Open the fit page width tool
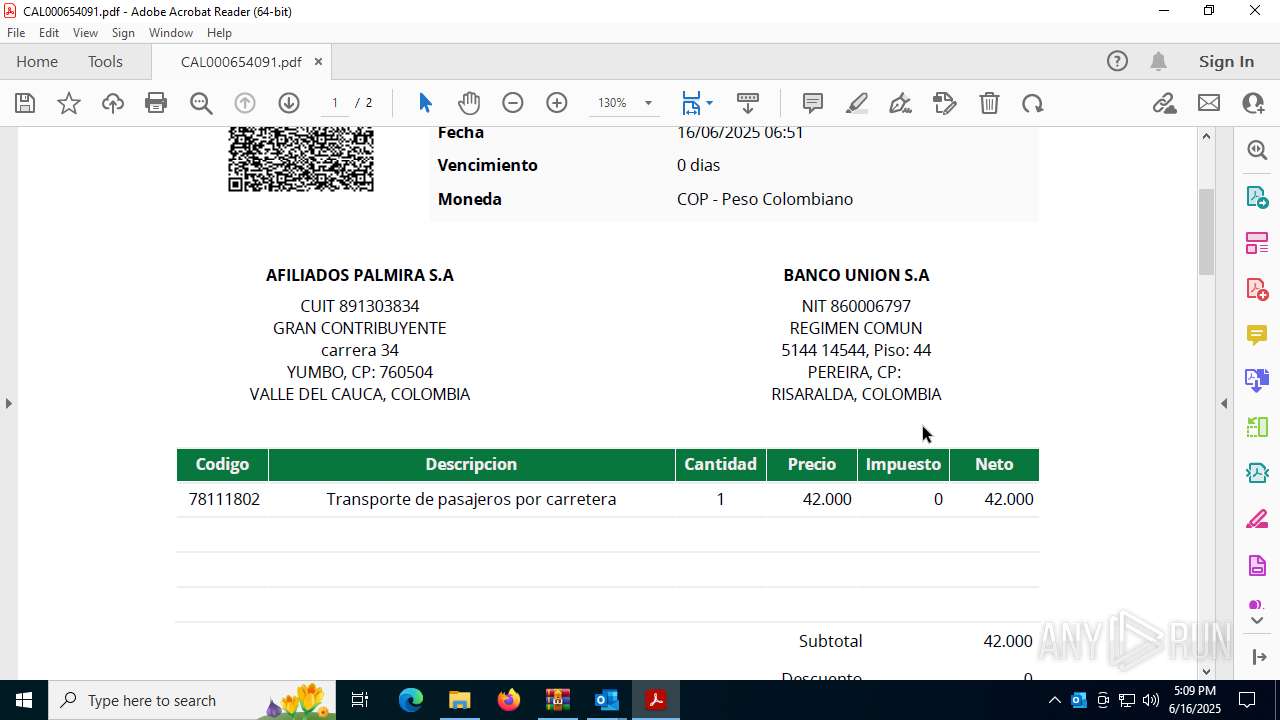Image resolution: width=1280 pixels, height=720 pixels. coord(691,103)
